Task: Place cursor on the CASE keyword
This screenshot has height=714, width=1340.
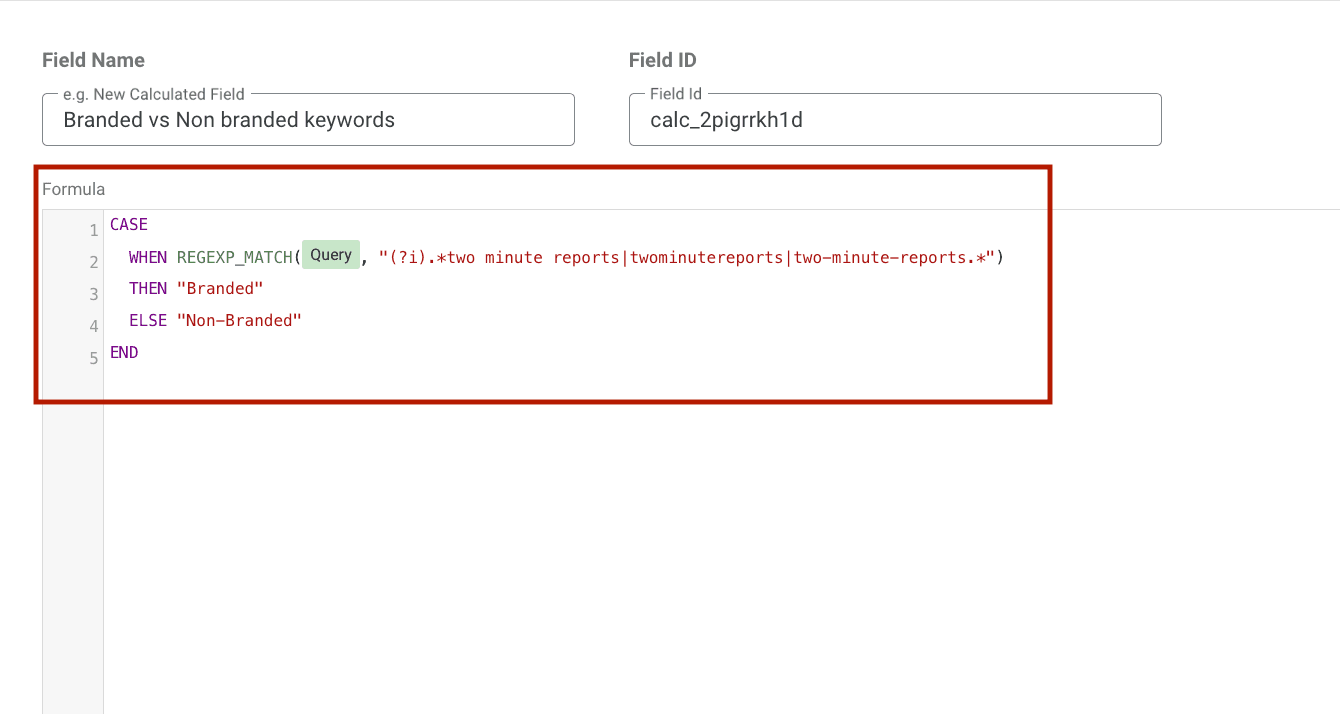Action: pos(128,224)
